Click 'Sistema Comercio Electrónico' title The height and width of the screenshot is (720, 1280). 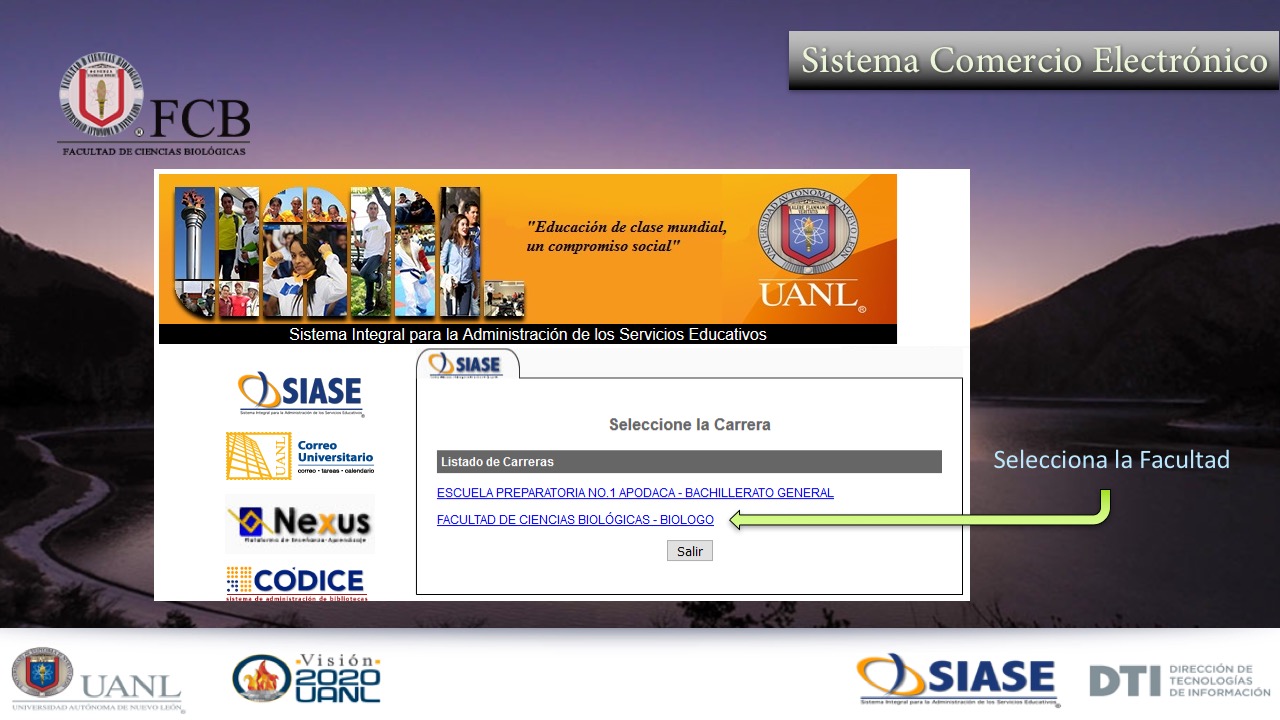pos(1034,60)
